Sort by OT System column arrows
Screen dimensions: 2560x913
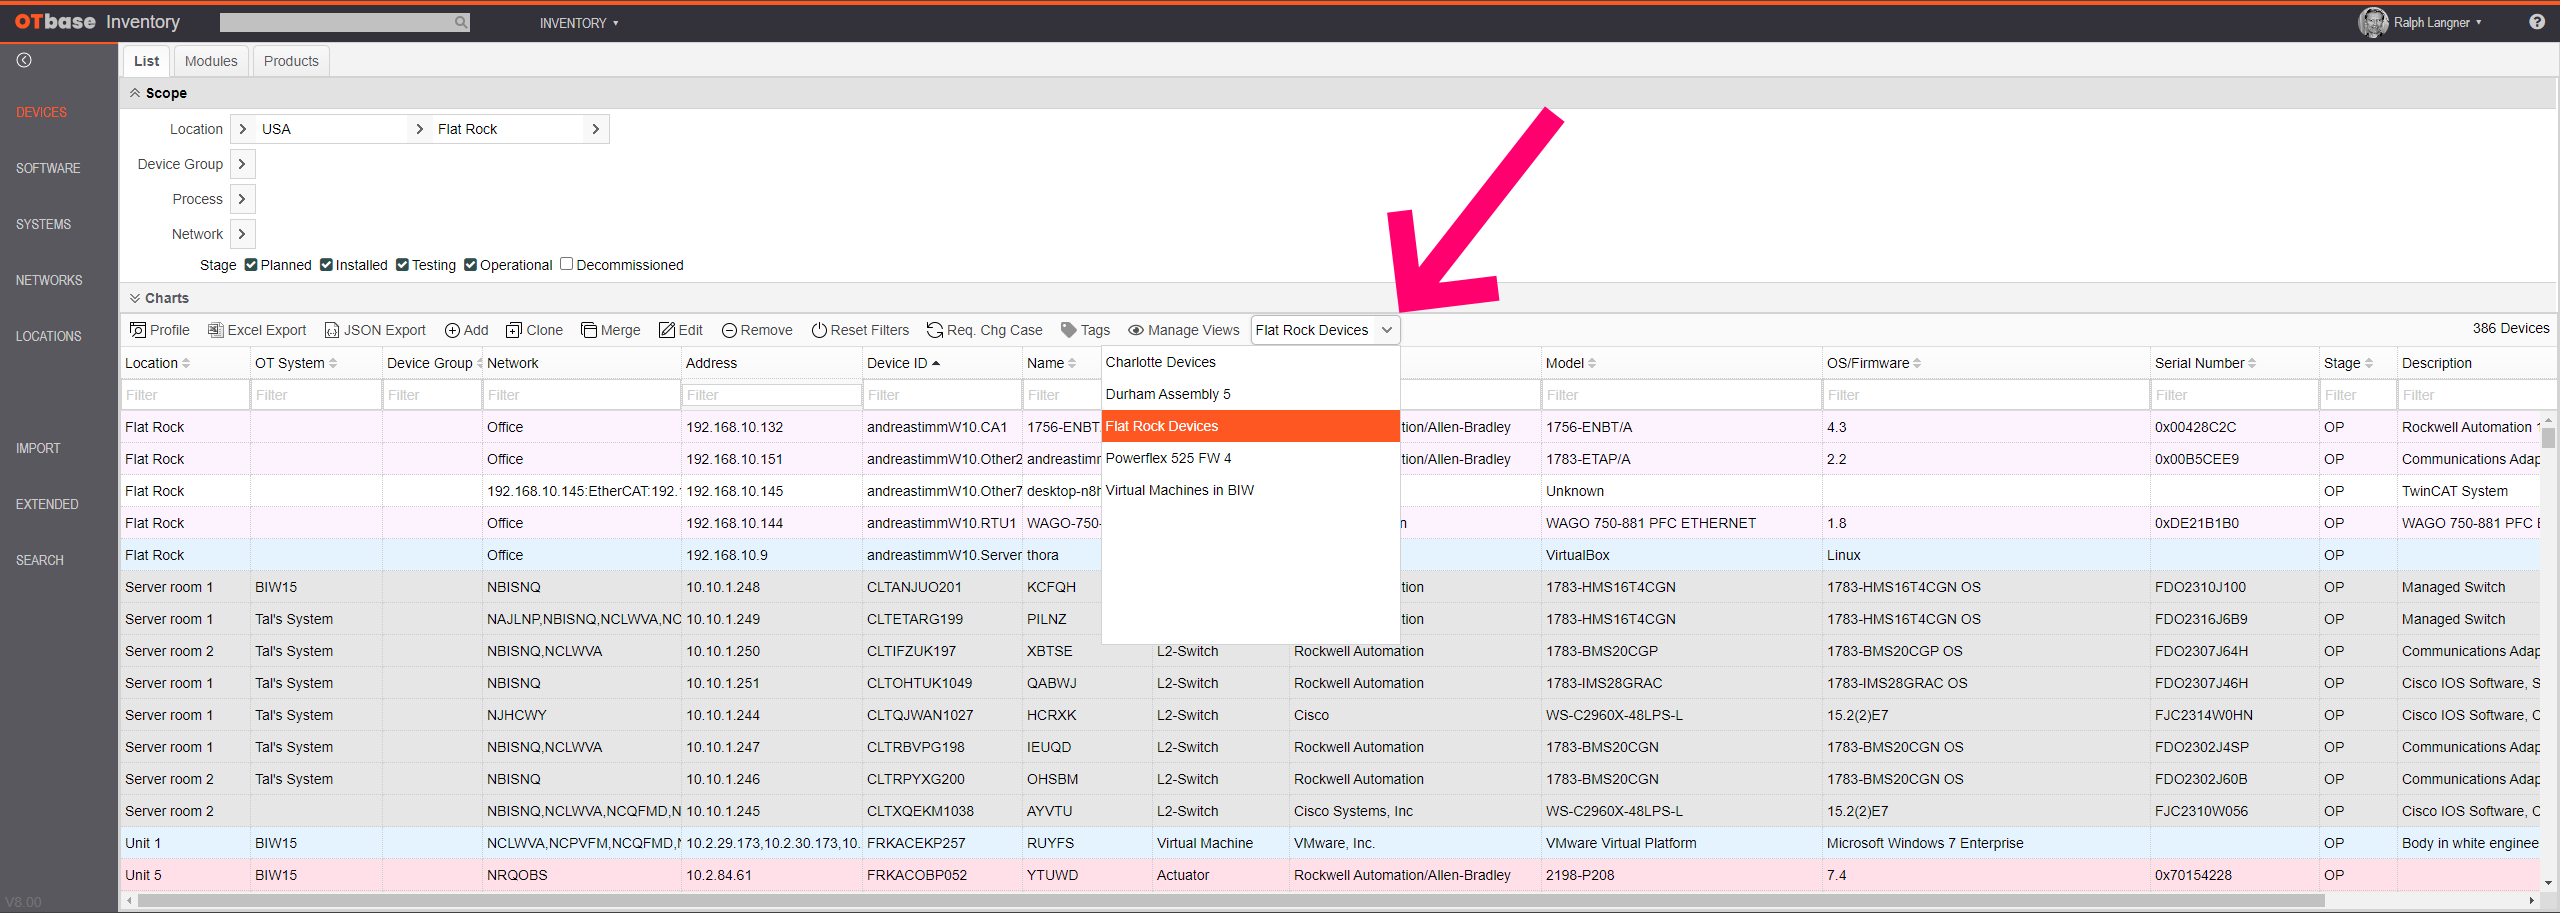click(333, 363)
